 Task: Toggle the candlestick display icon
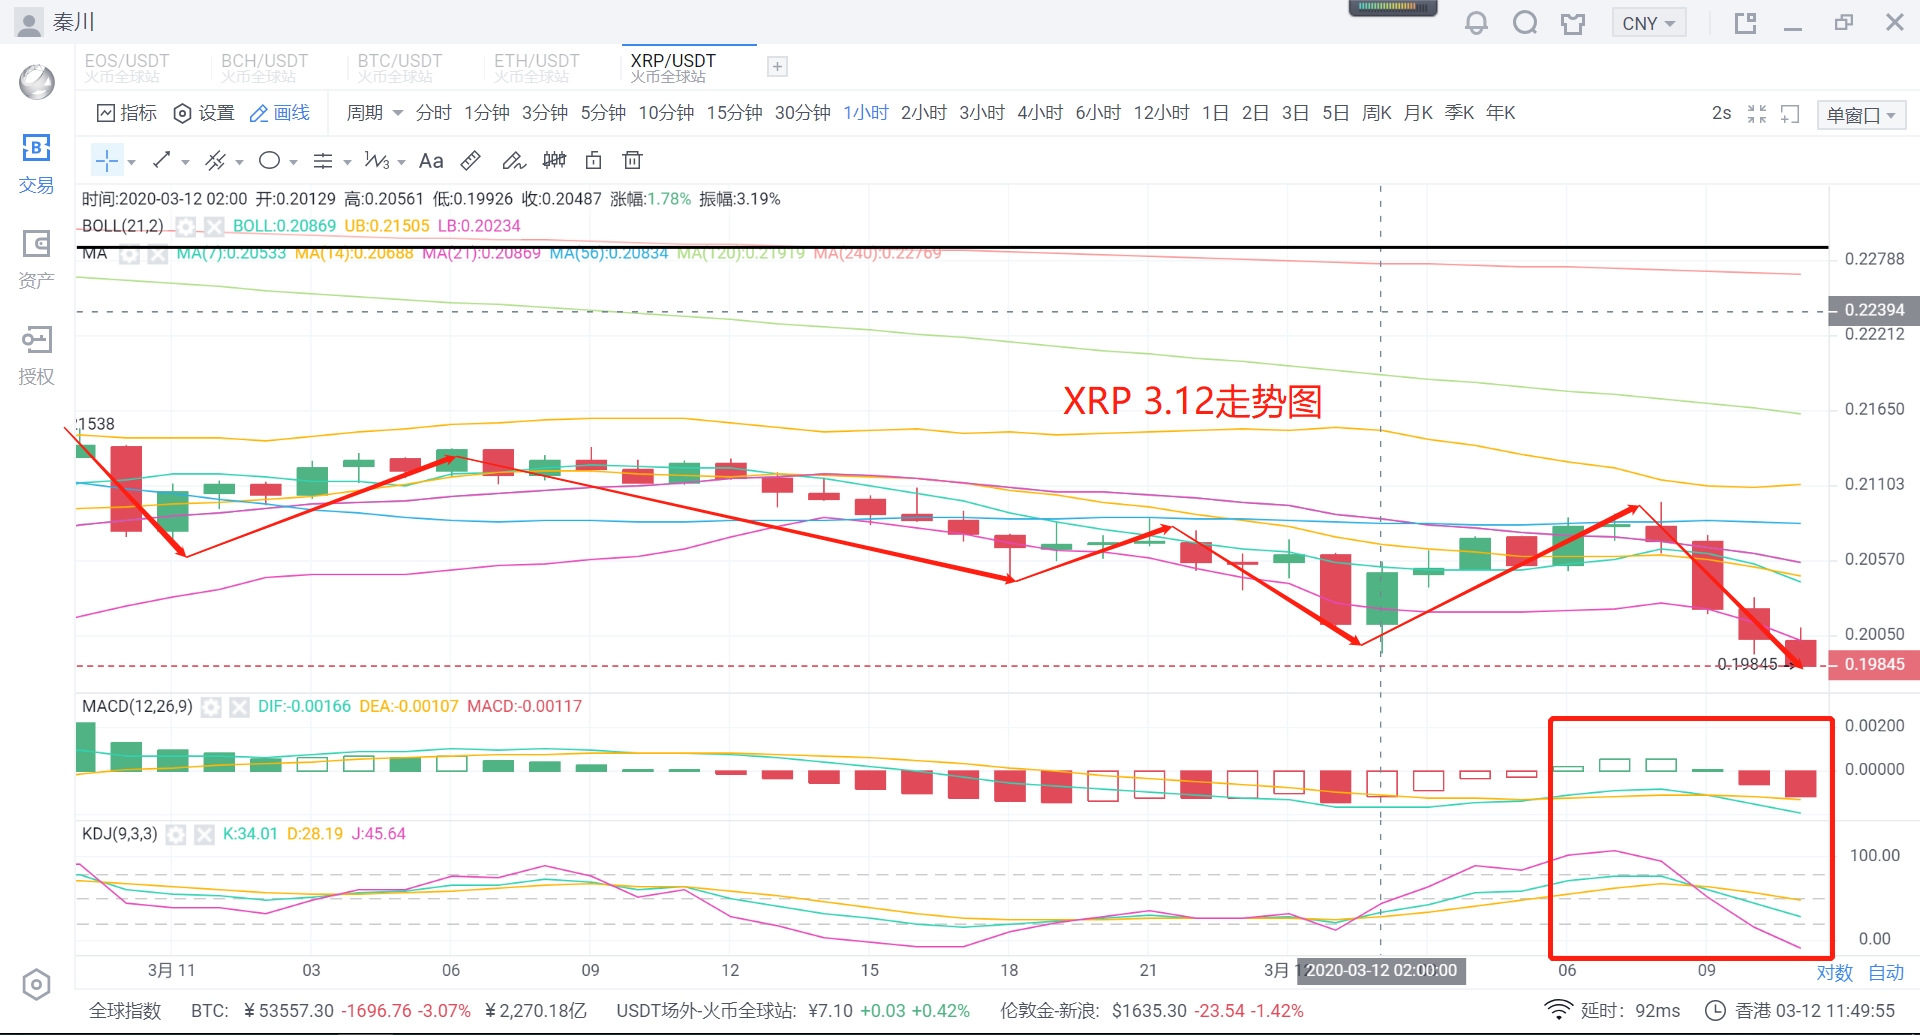554,160
